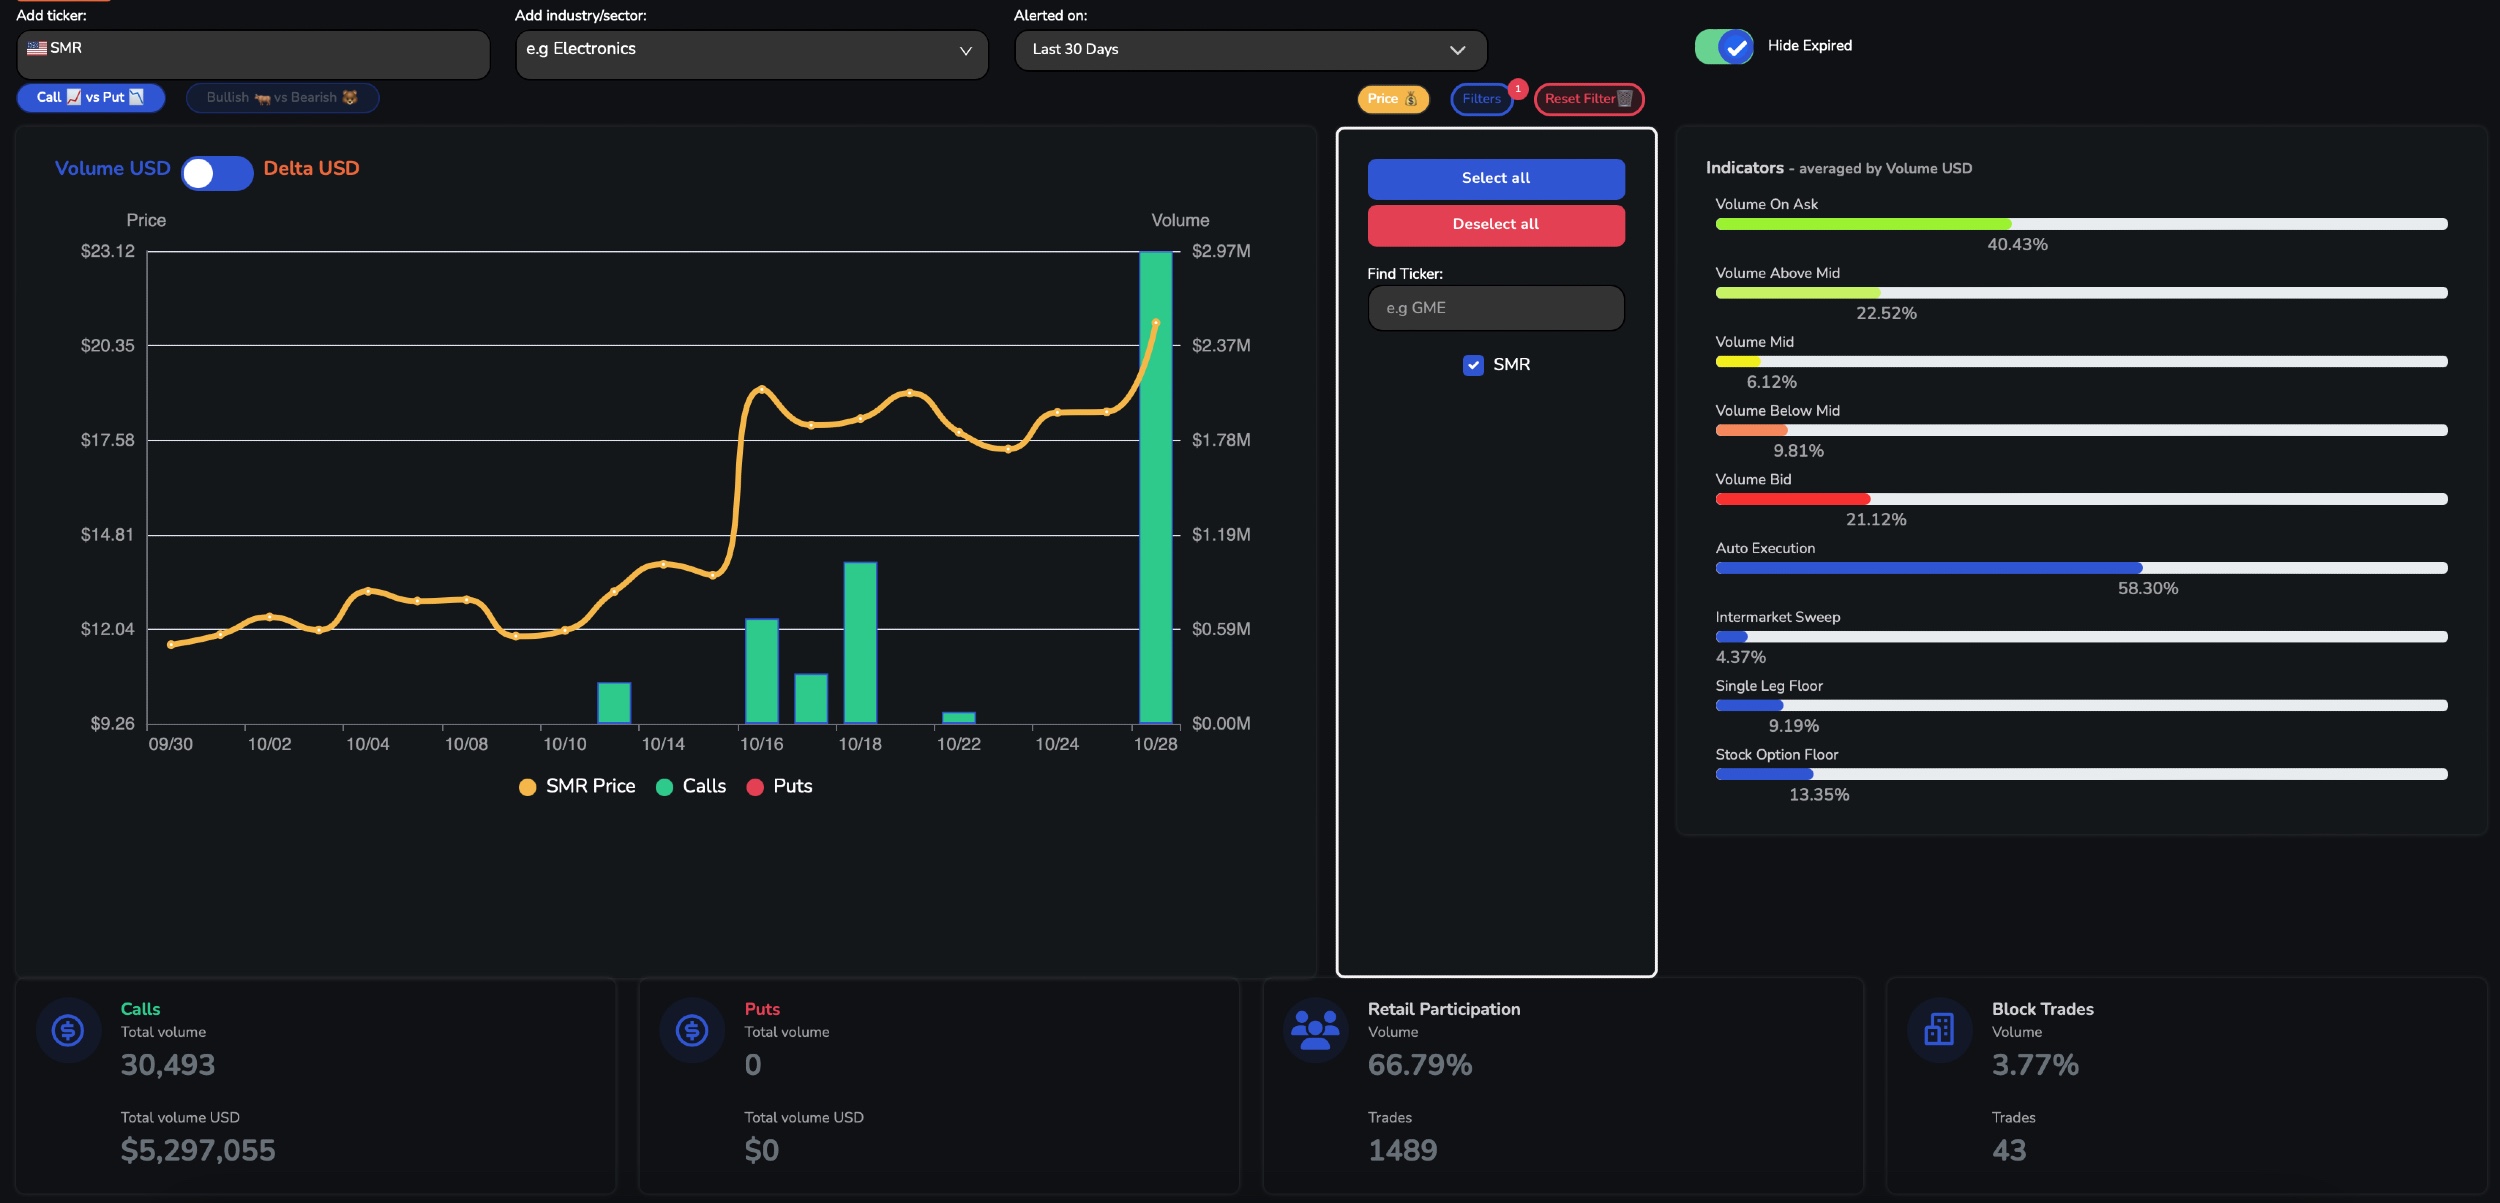The image size is (2500, 1203).
Task: Click calls total volume USD $5,297,055
Action: [x=198, y=1150]
